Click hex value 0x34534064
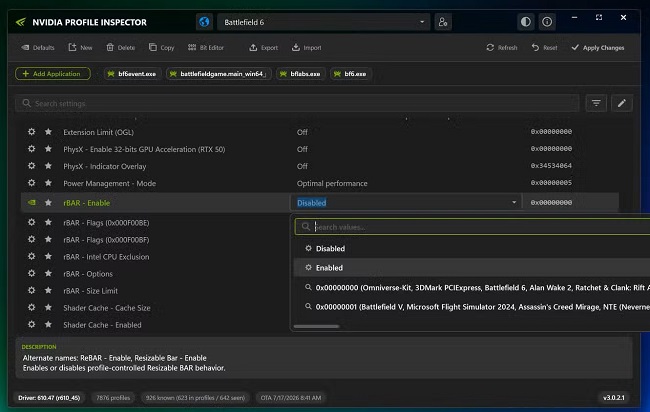Screen dimensions: 650x412 (551, 166)
